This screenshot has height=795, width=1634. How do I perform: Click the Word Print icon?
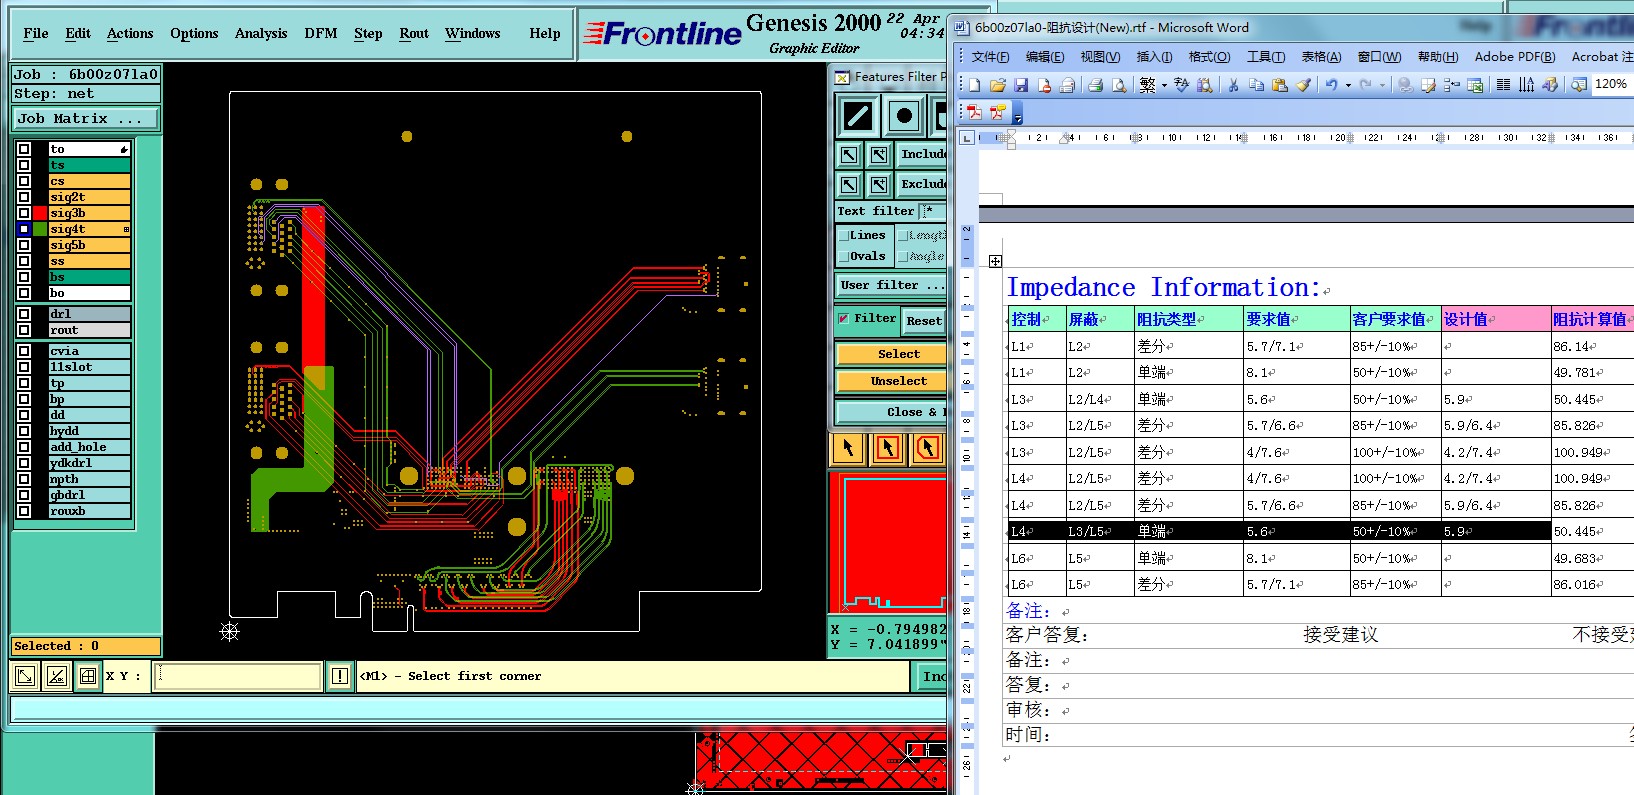(x=1095, y=85)
